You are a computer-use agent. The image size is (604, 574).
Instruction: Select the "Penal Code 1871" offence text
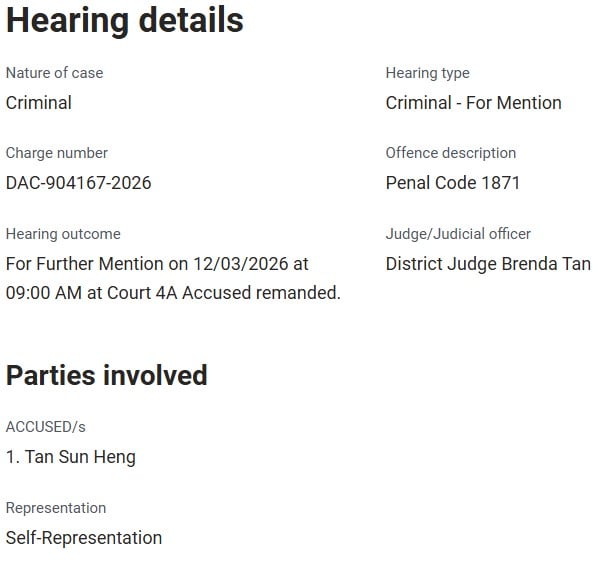coord(453,183)
